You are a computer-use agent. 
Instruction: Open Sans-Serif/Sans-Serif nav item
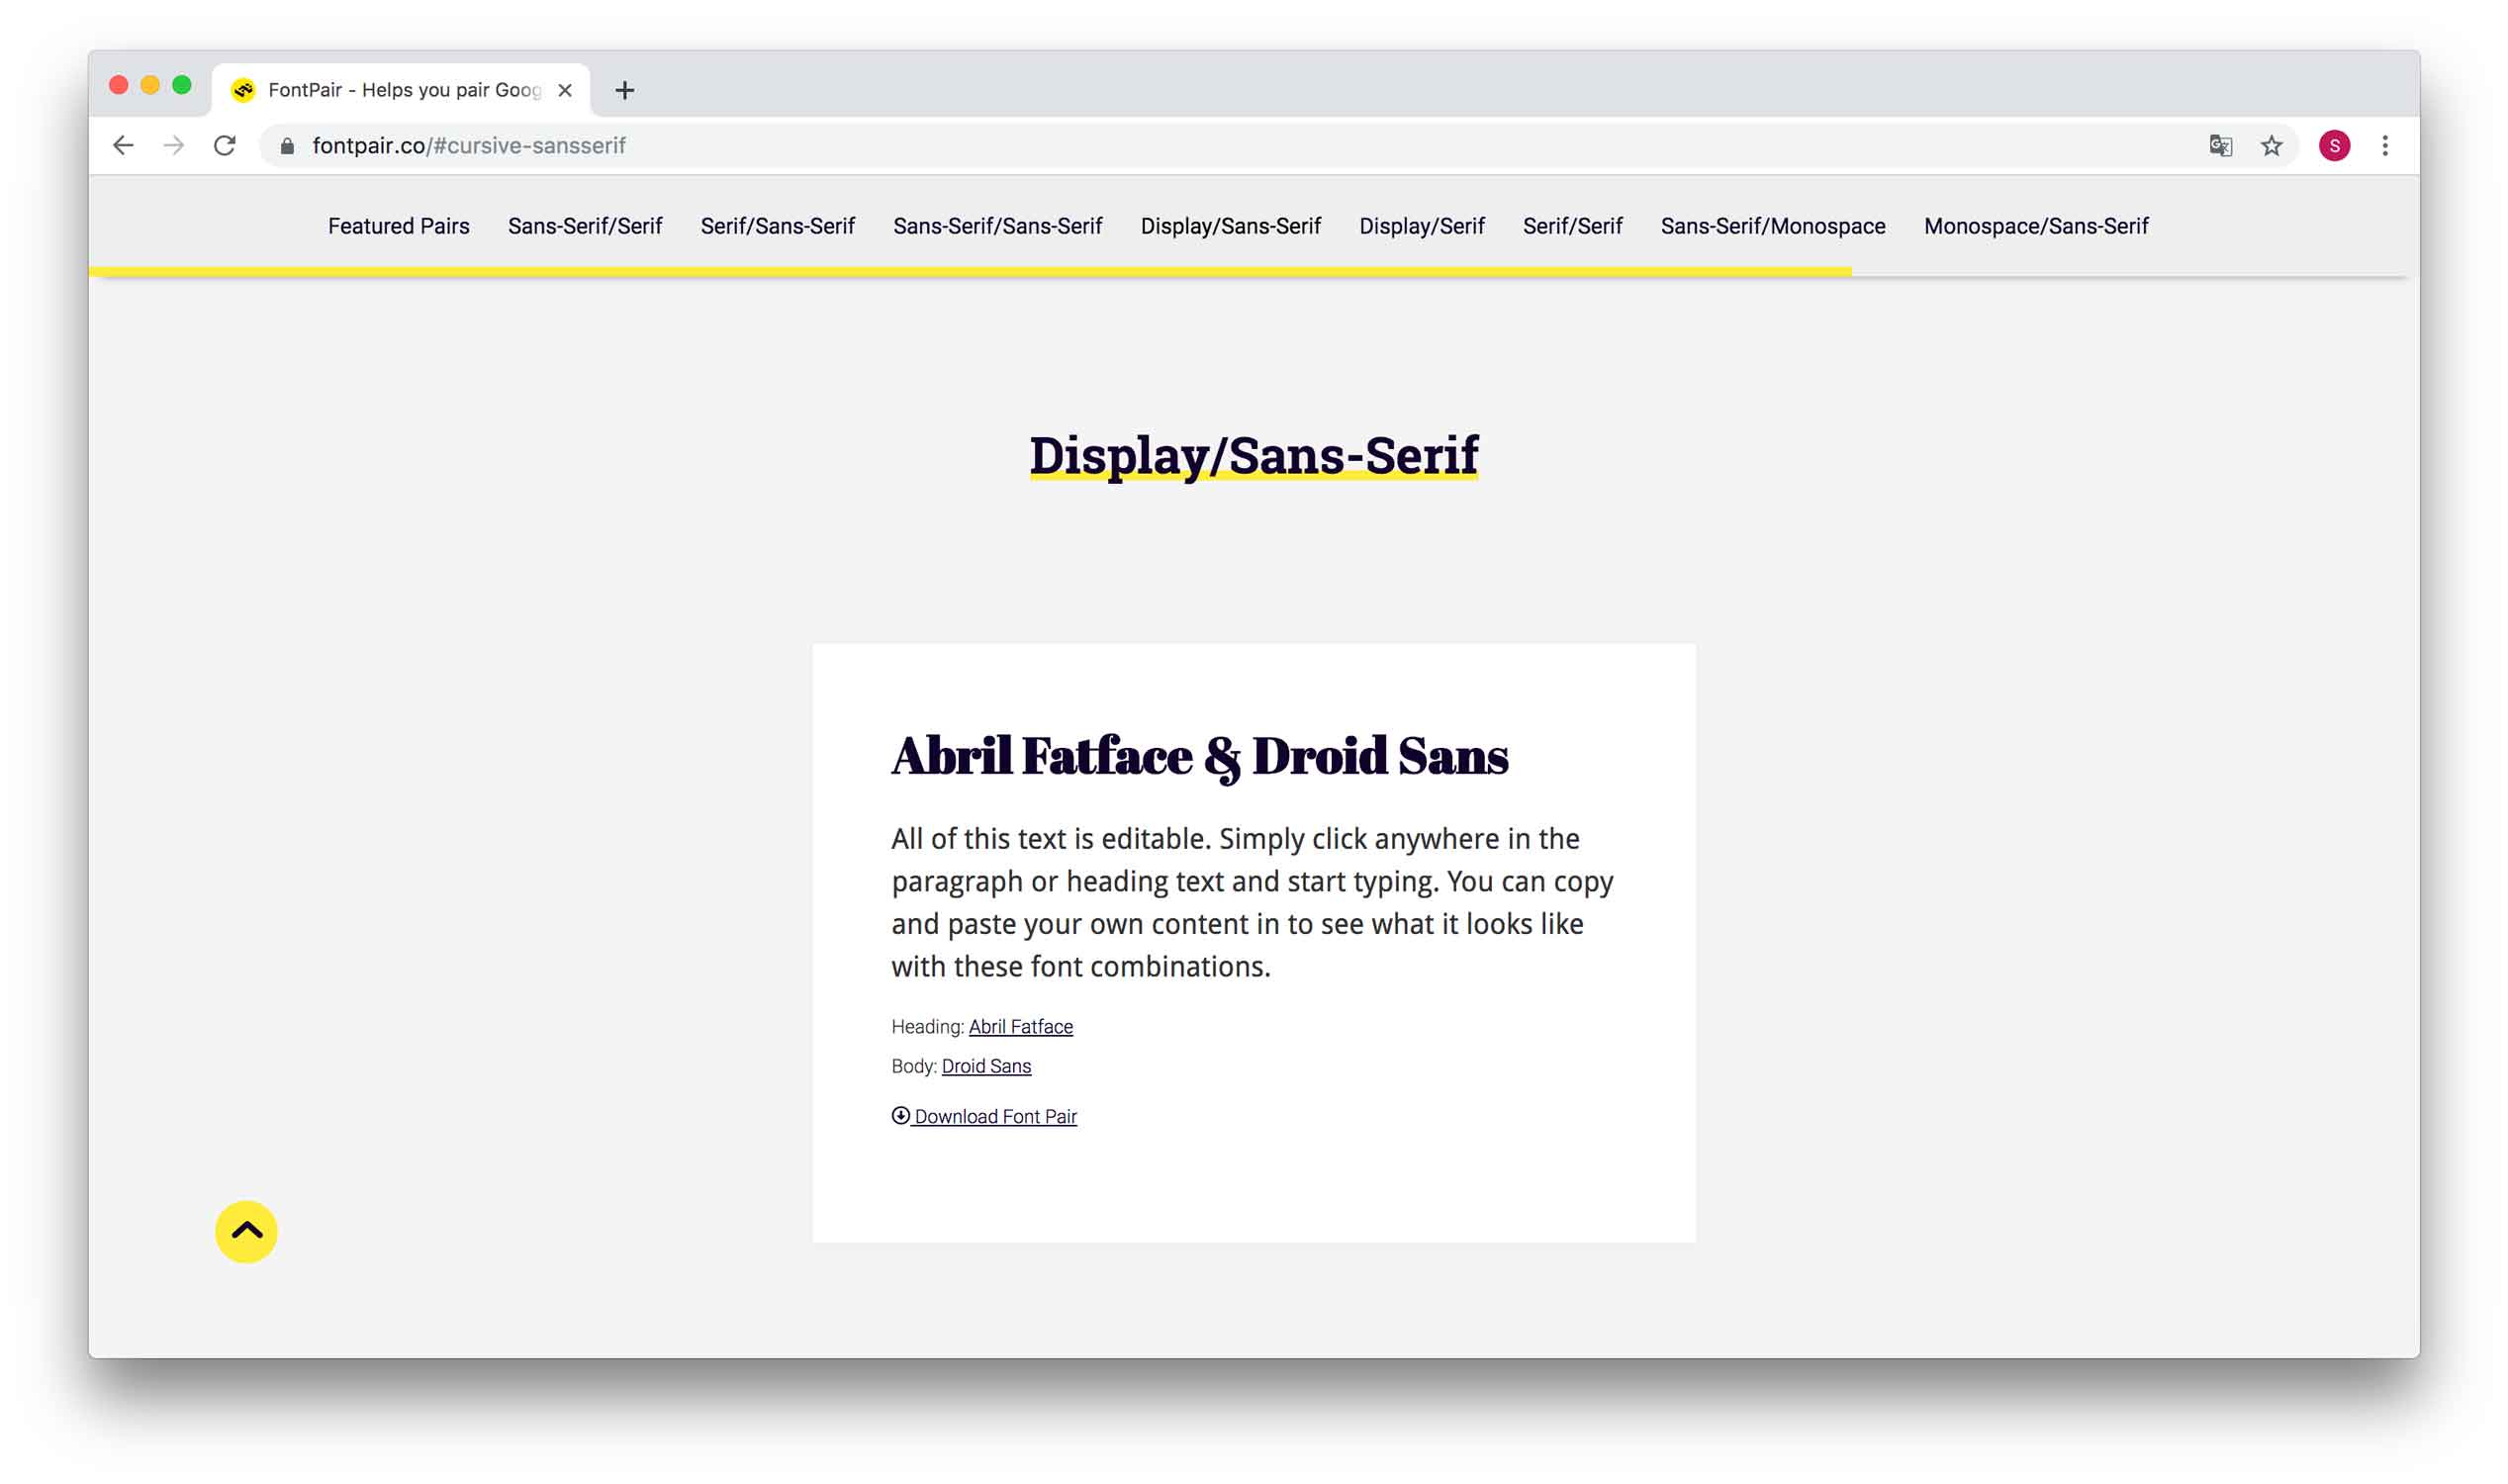[998, 226]
